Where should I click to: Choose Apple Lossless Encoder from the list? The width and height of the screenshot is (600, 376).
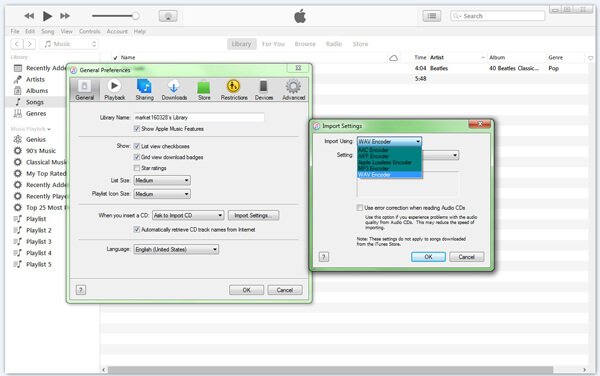[389, 163]
